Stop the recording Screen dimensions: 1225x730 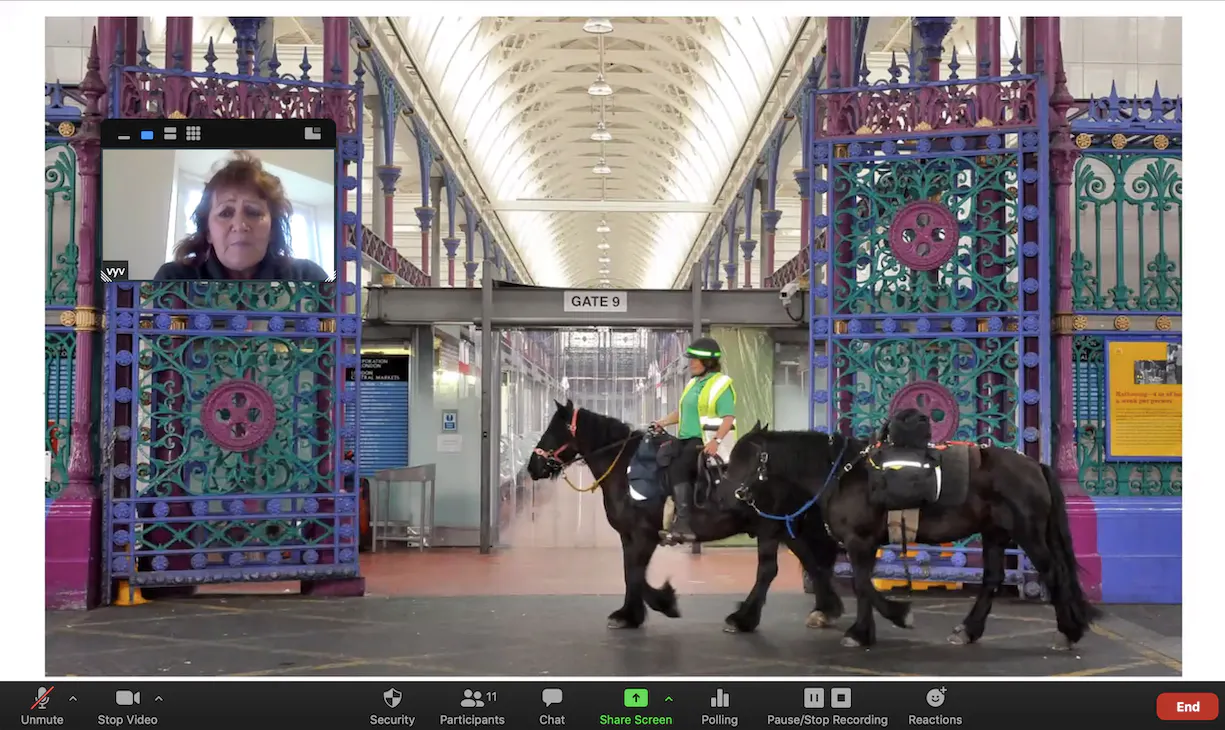[841, 698]
